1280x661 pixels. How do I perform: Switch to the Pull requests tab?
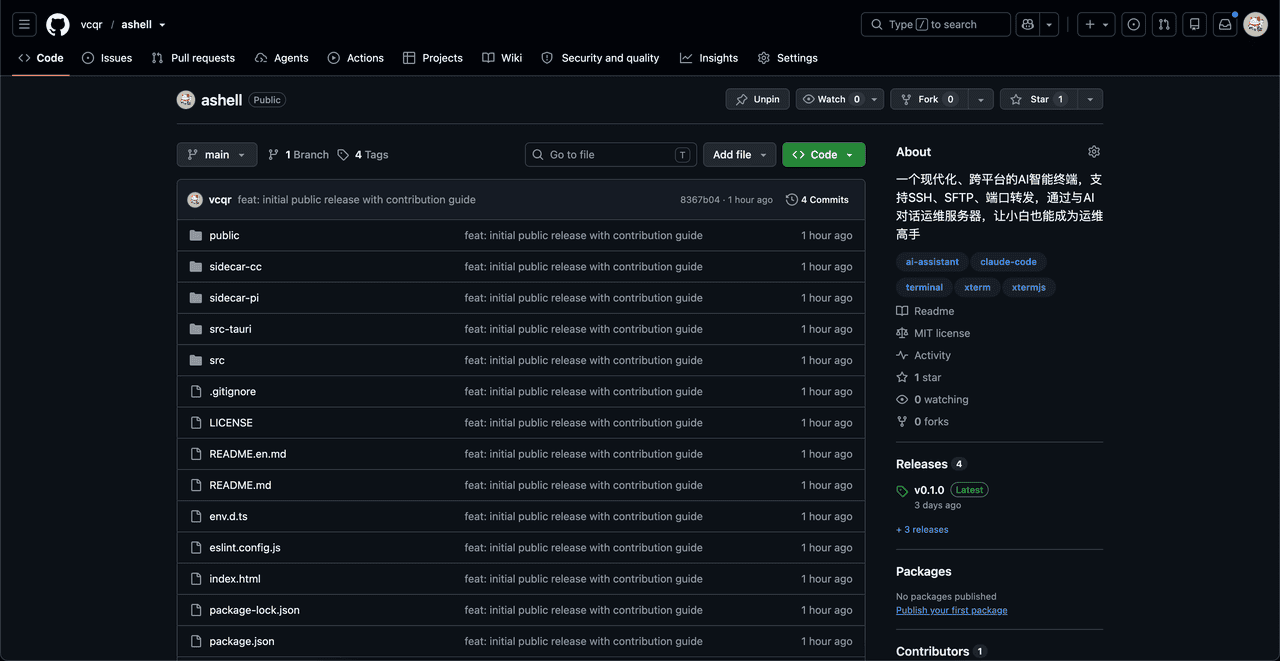point(193,58)
